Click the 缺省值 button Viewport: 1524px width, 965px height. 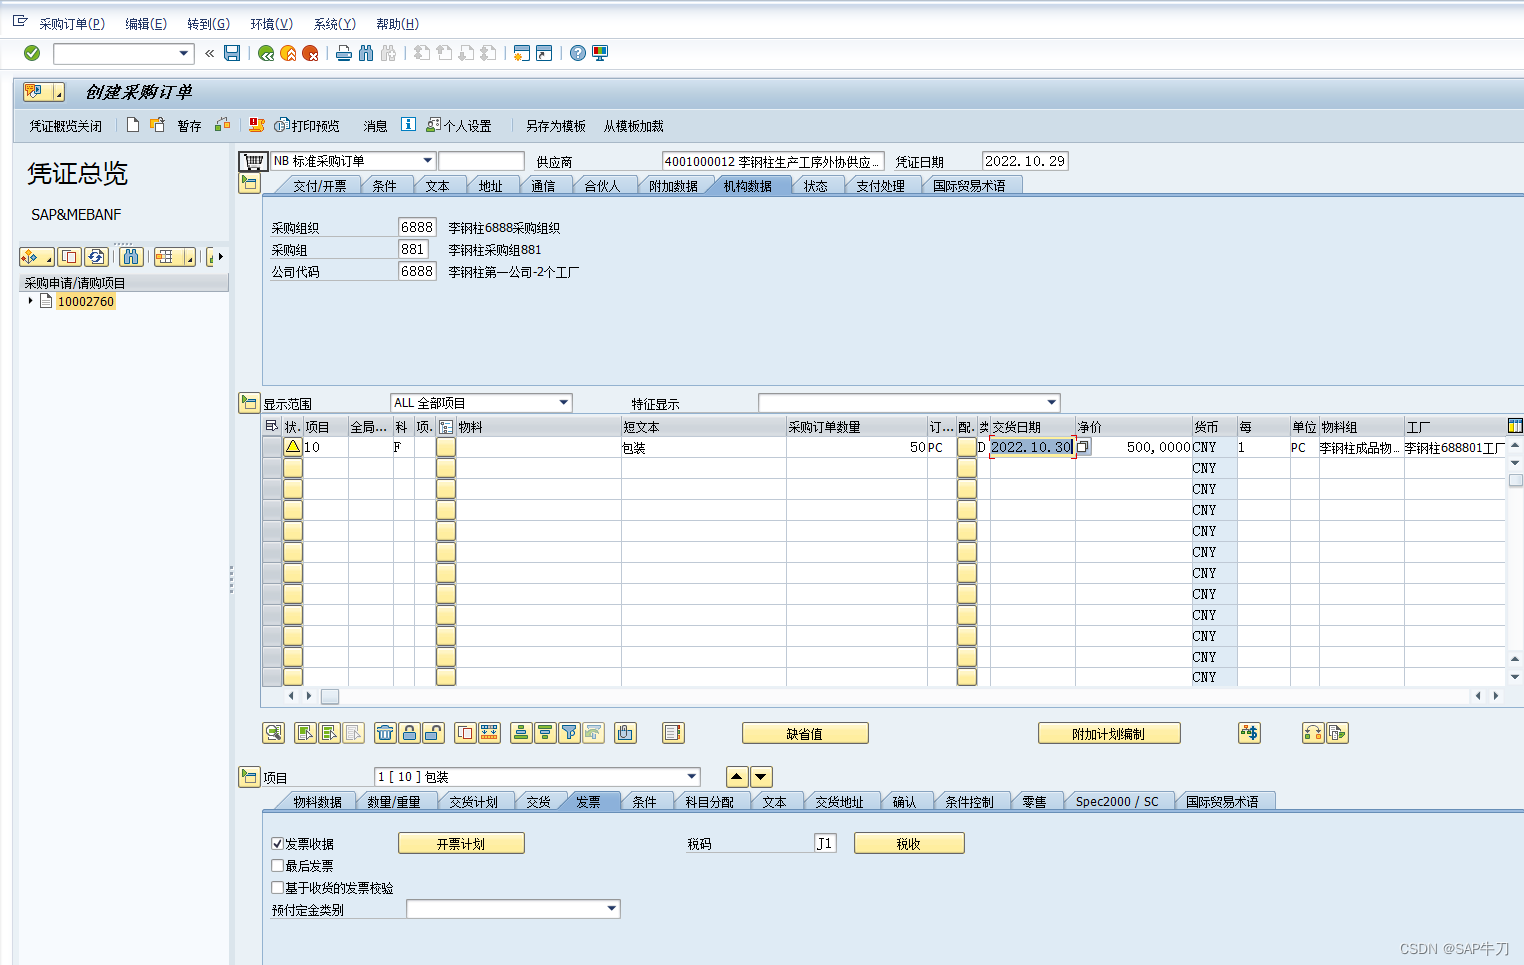click(x=805, y=734)
